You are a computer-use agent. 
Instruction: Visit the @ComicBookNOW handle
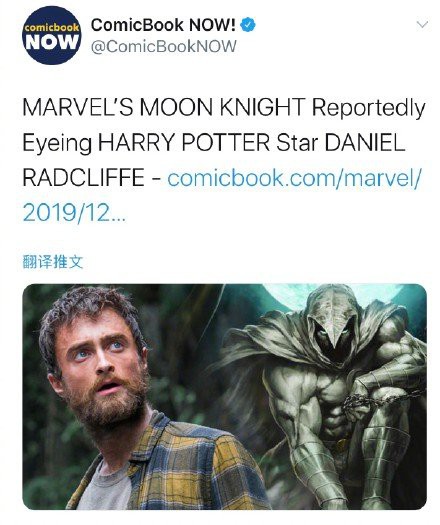point(163,46)
